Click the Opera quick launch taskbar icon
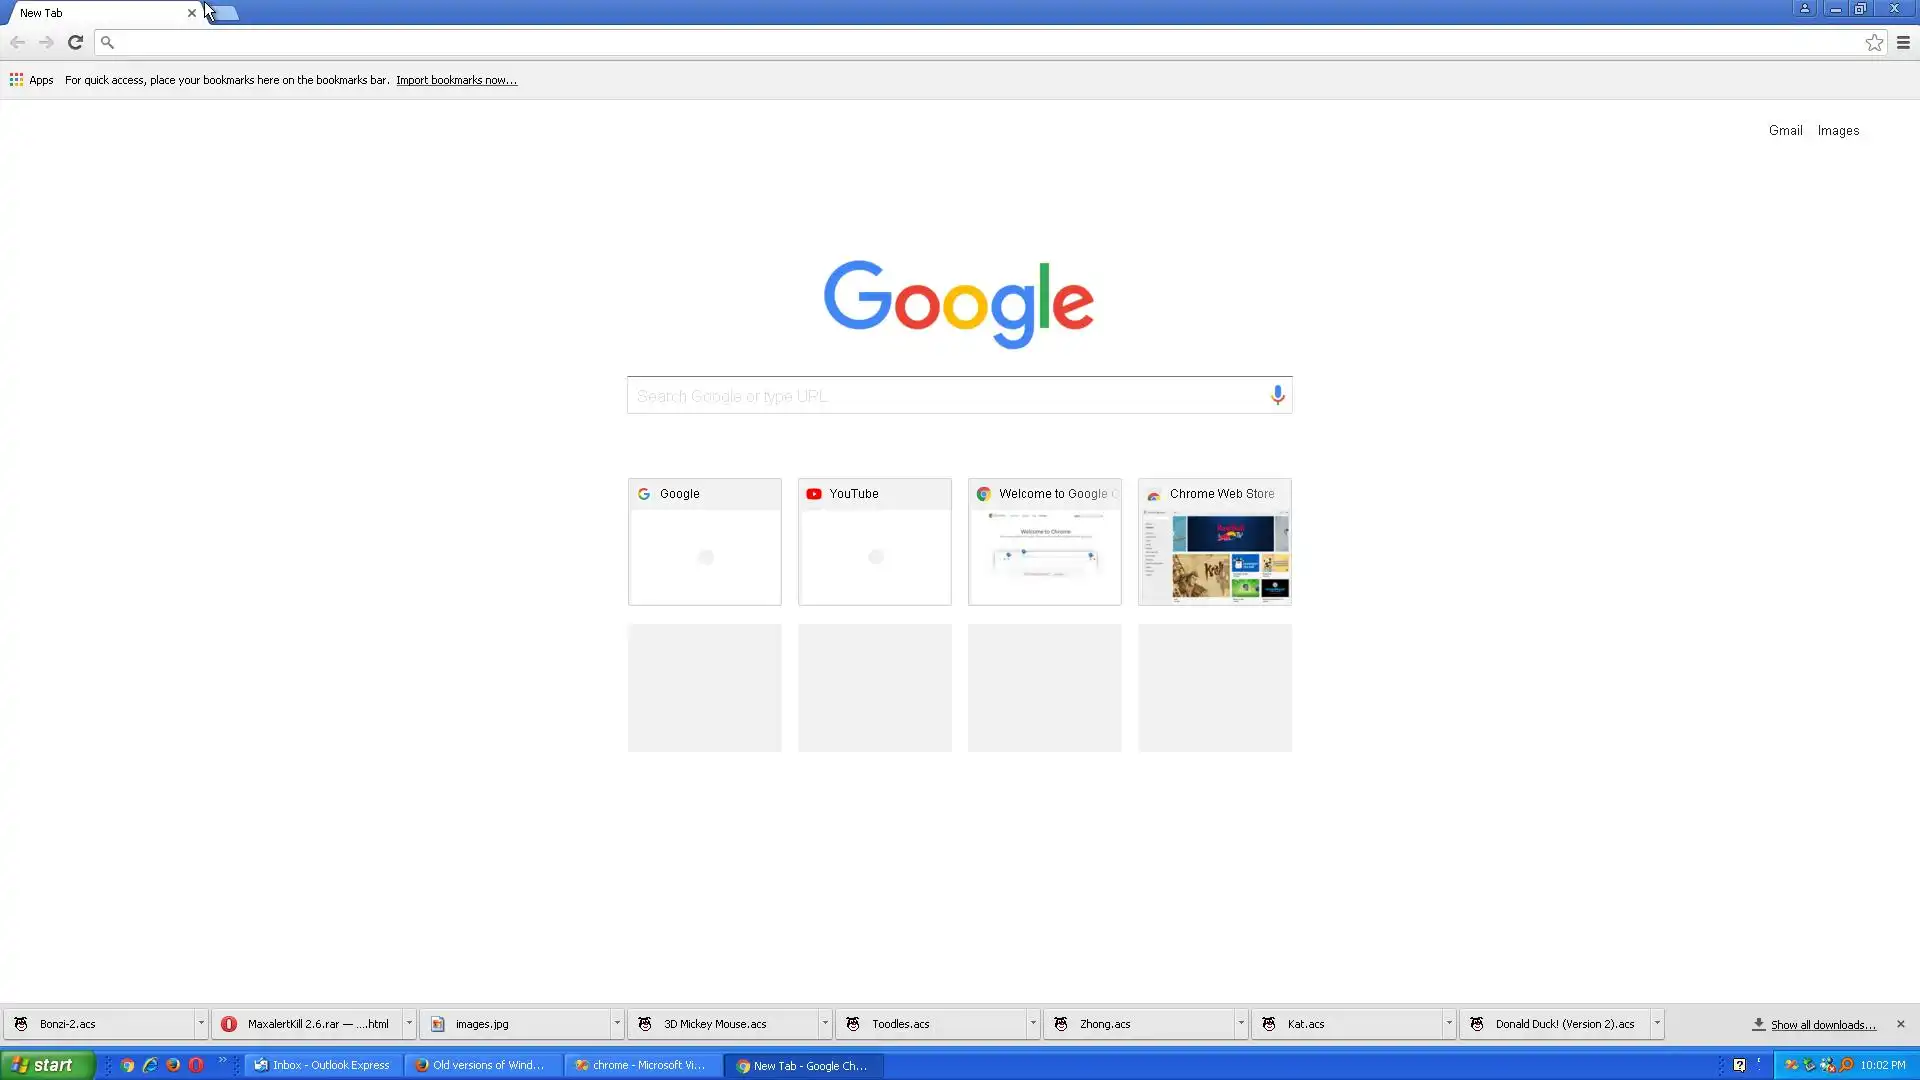 pos(196,1065)
